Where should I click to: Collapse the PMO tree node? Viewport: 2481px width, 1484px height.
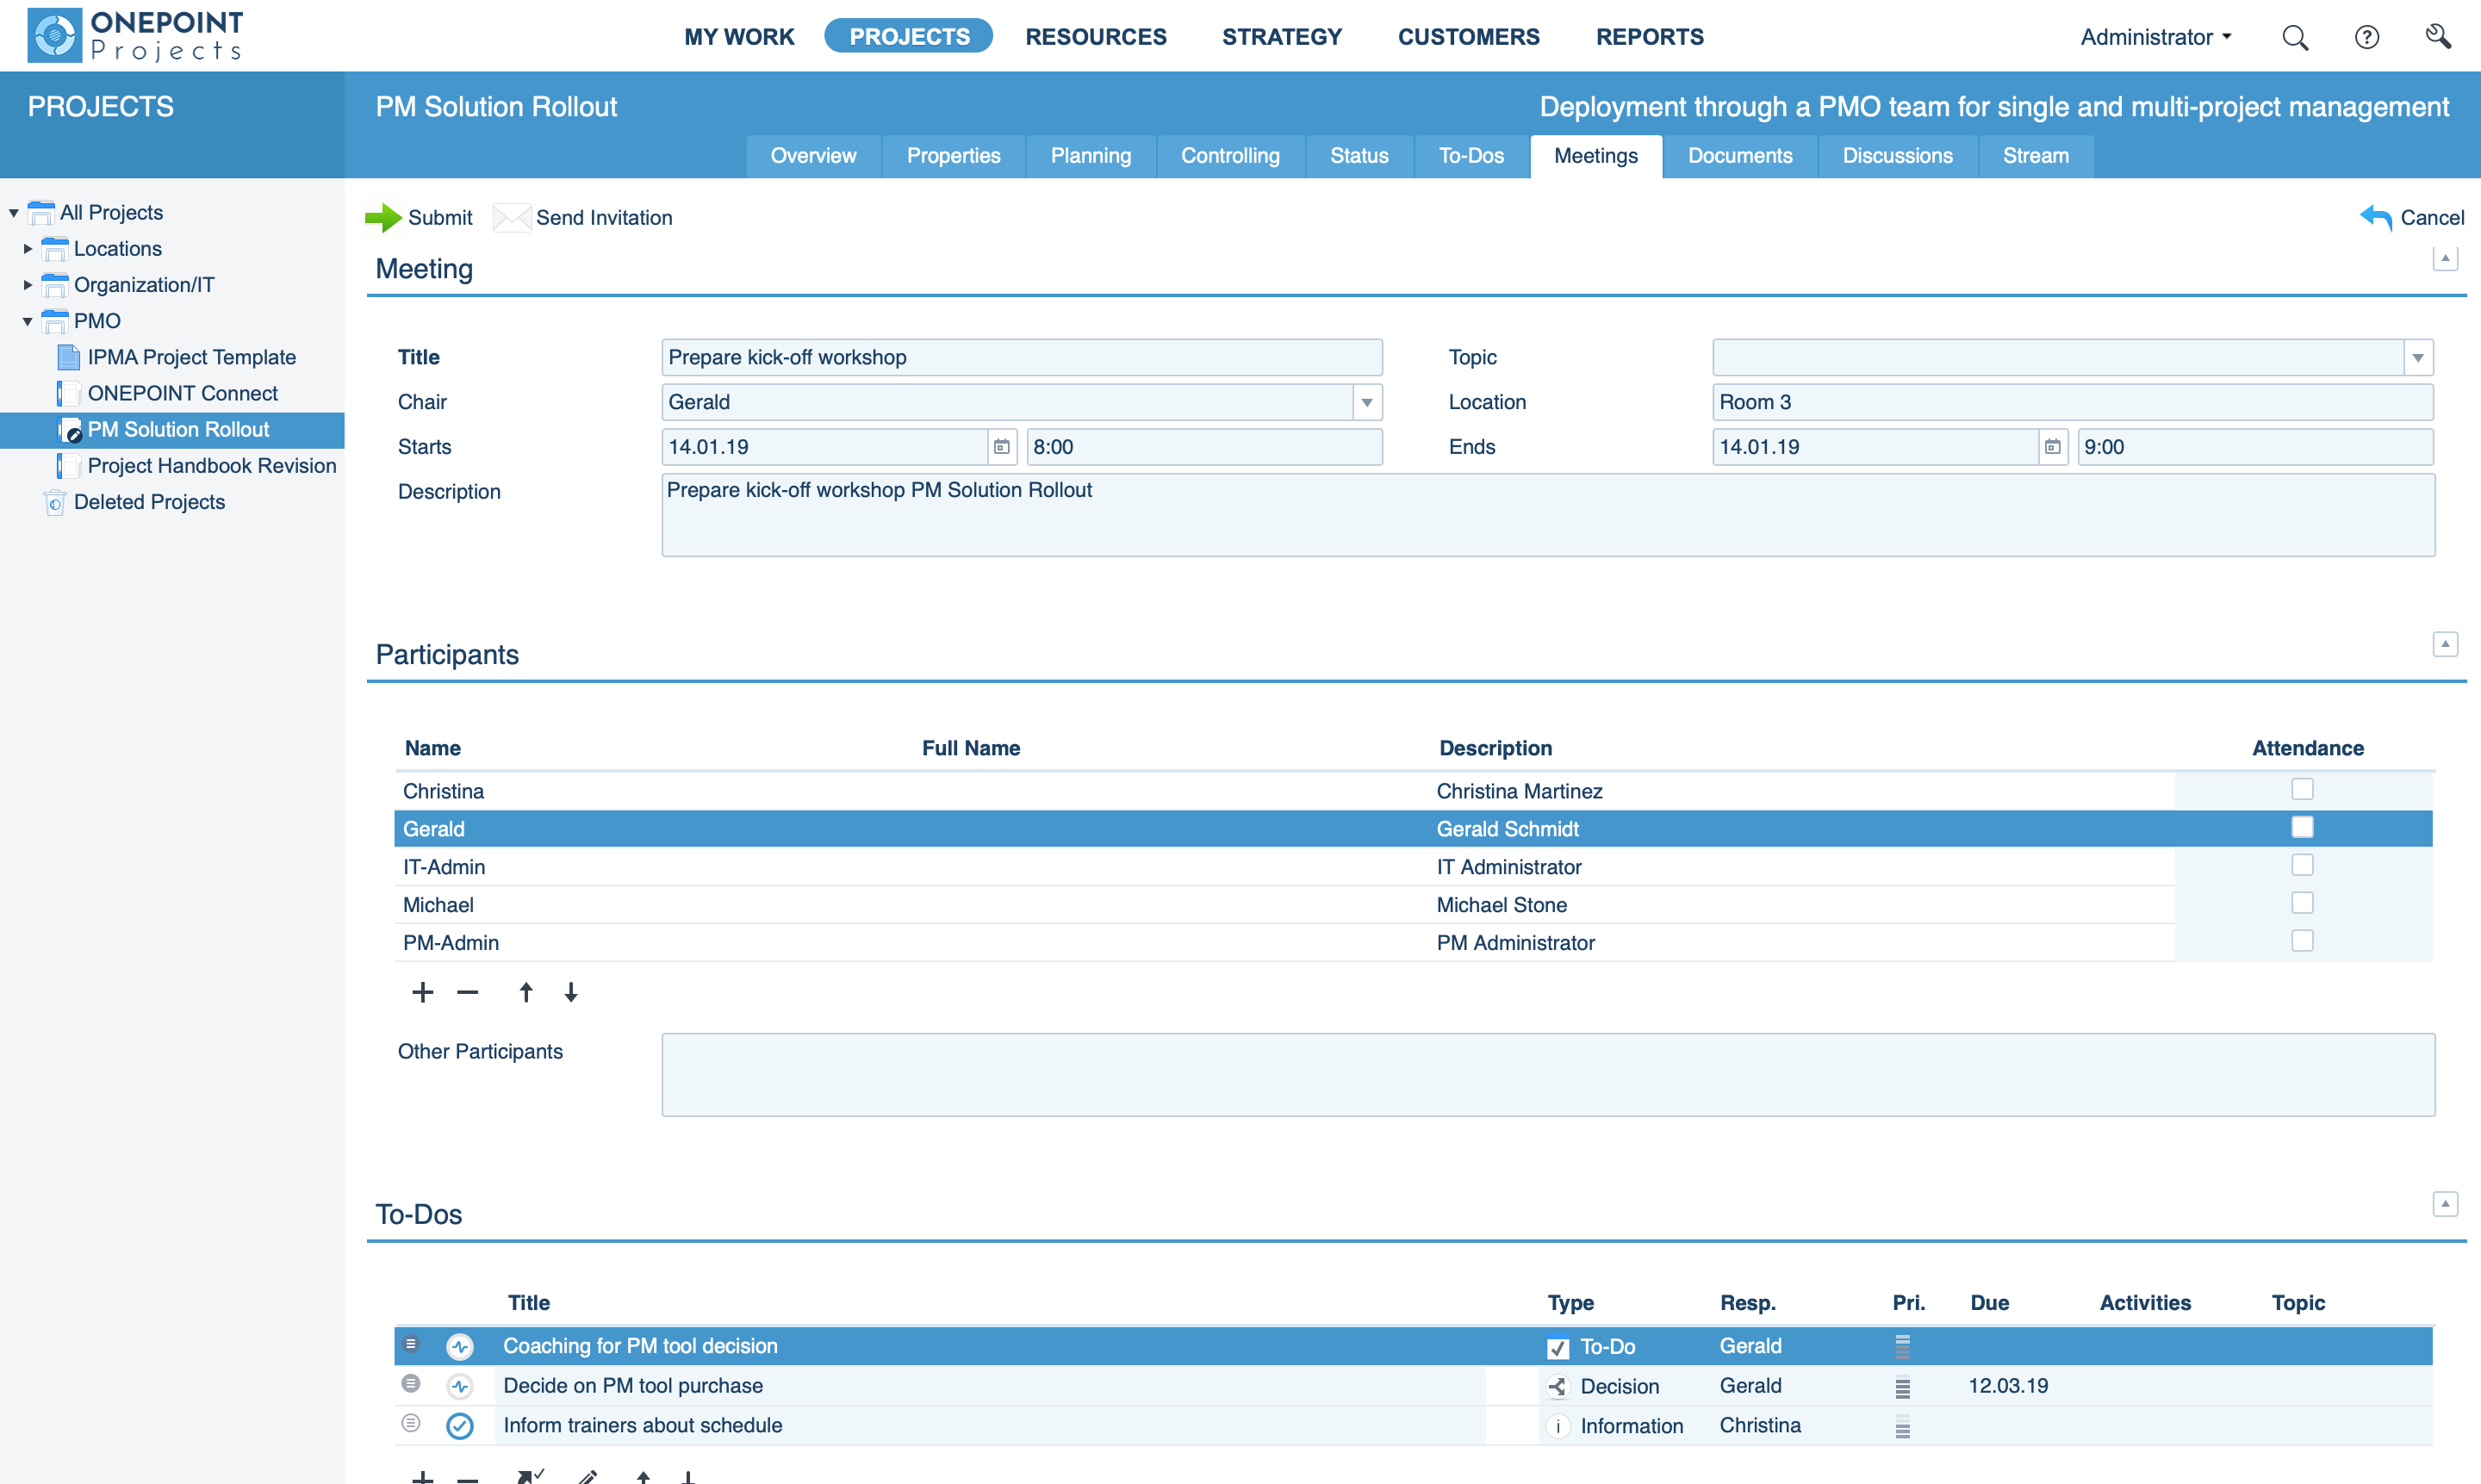pyautogui.click(x=28, y=321)
